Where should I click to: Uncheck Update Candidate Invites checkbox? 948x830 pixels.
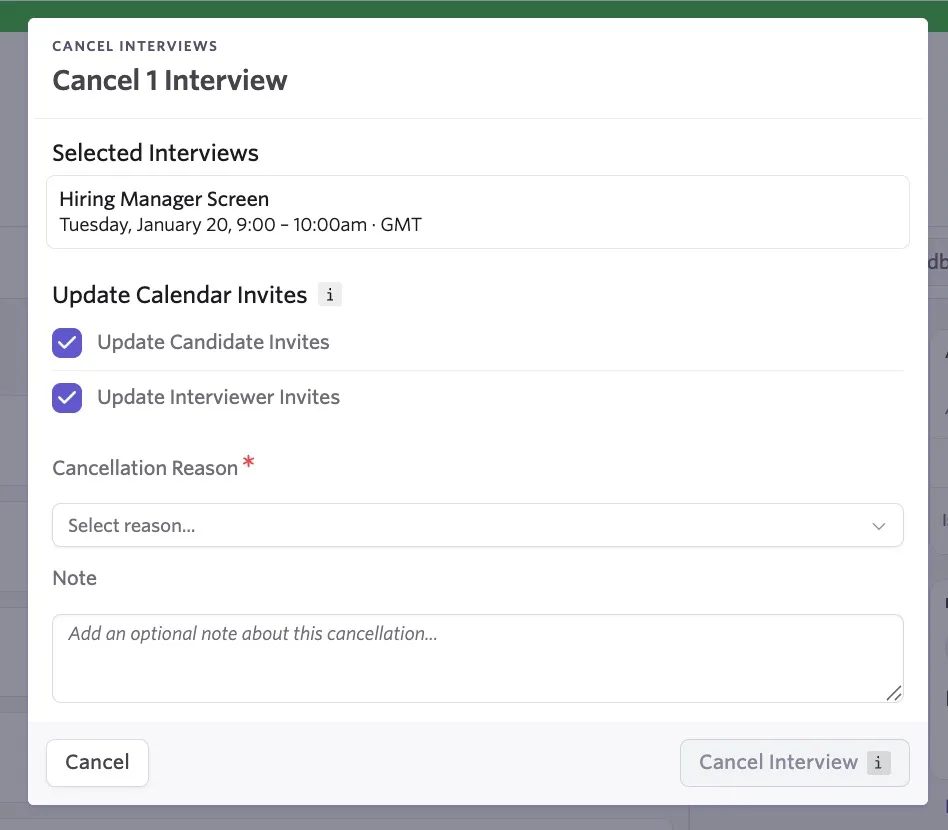point(67,343)
